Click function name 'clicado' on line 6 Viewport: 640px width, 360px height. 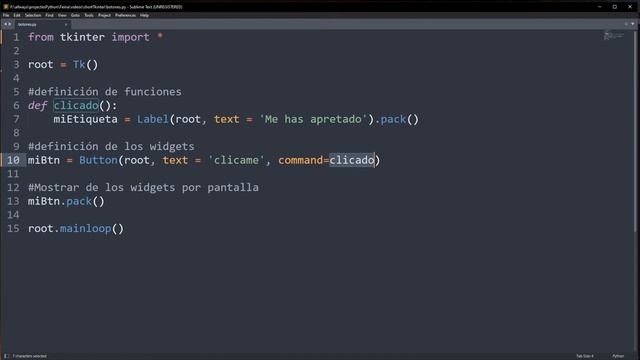[76, 105]
